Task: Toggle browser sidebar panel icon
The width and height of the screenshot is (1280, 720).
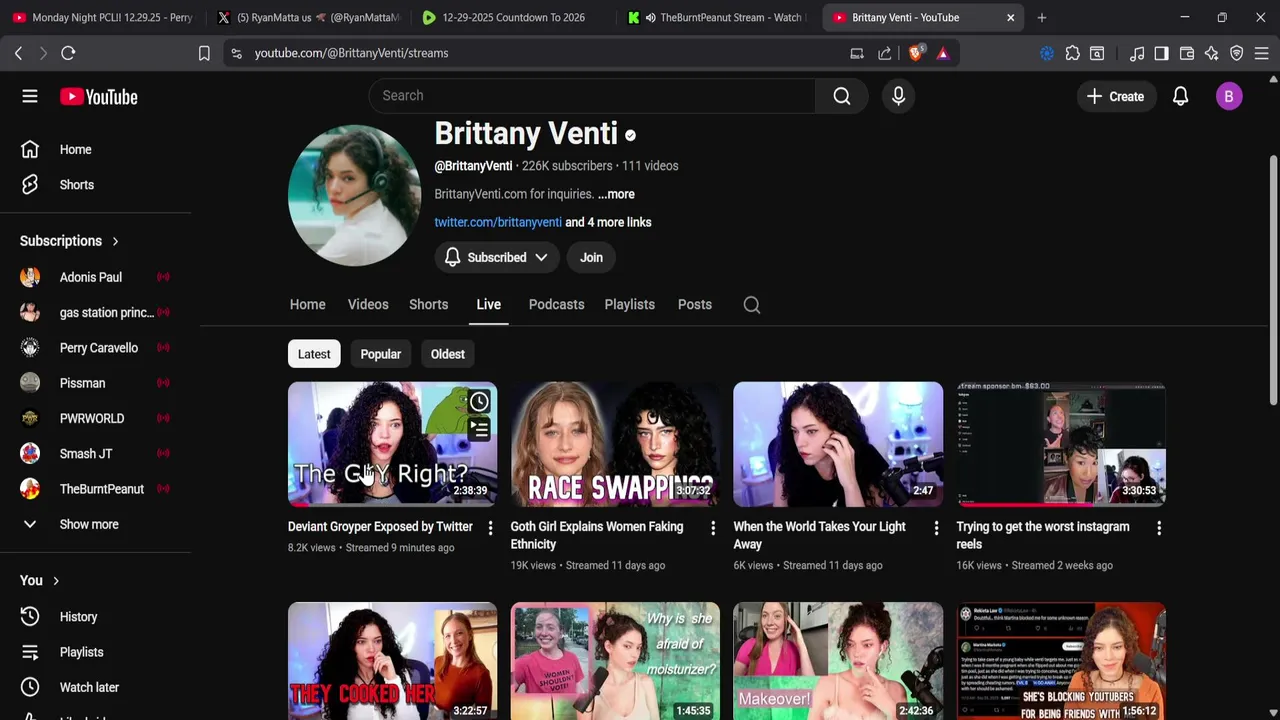Action: [1161, 53]
